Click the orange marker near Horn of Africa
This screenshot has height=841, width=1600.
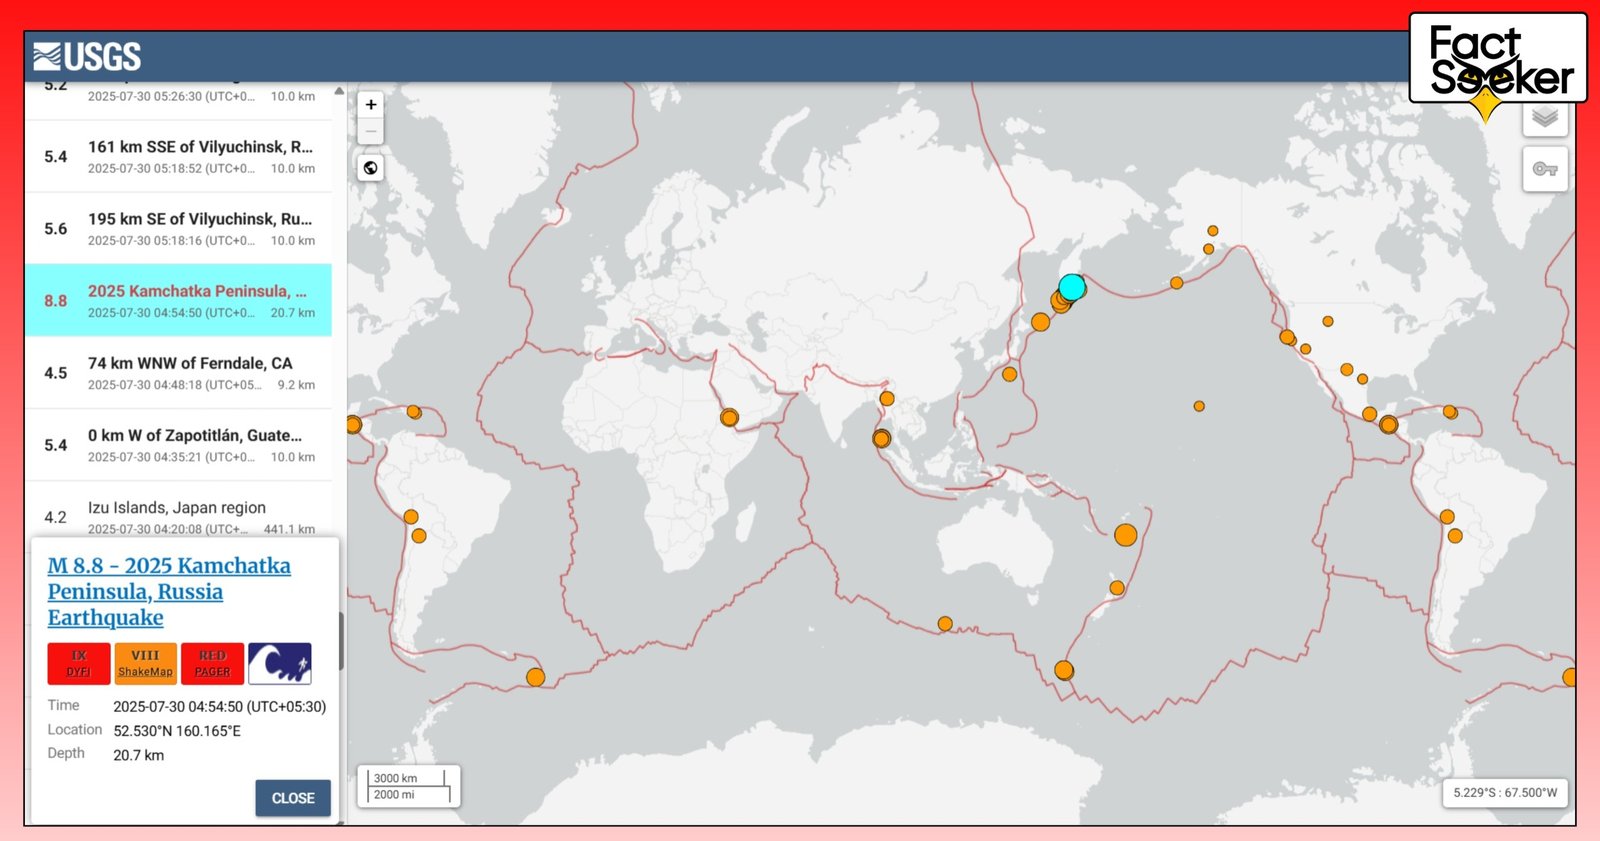[x=729, y=418]
